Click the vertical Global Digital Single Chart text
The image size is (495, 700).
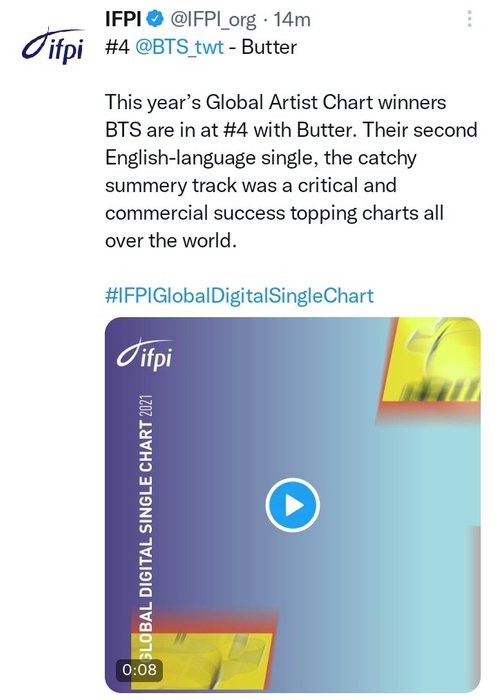tap(146, 528)
